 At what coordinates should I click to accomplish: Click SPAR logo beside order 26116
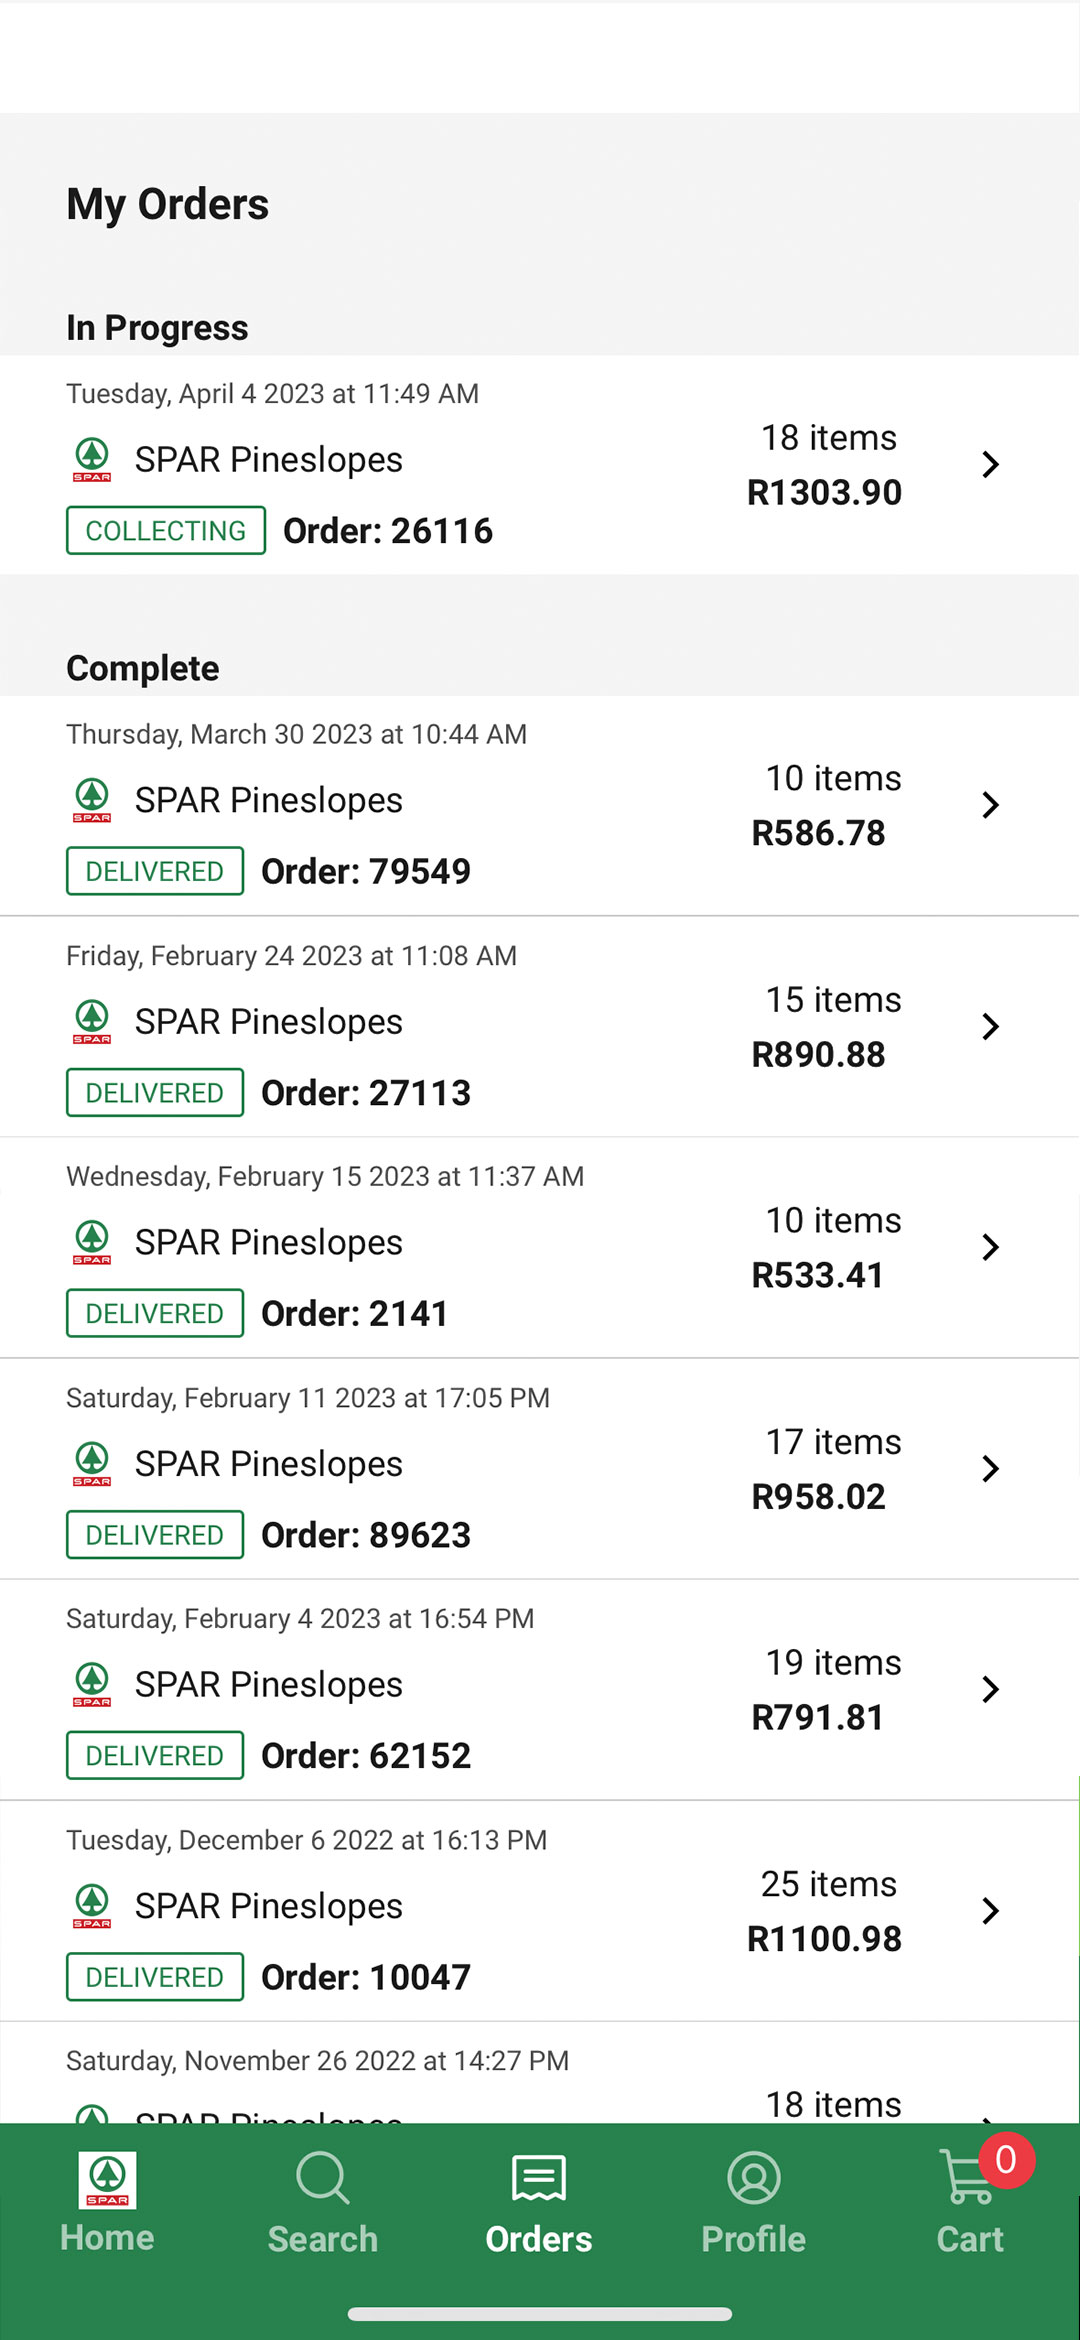[92, 460]
